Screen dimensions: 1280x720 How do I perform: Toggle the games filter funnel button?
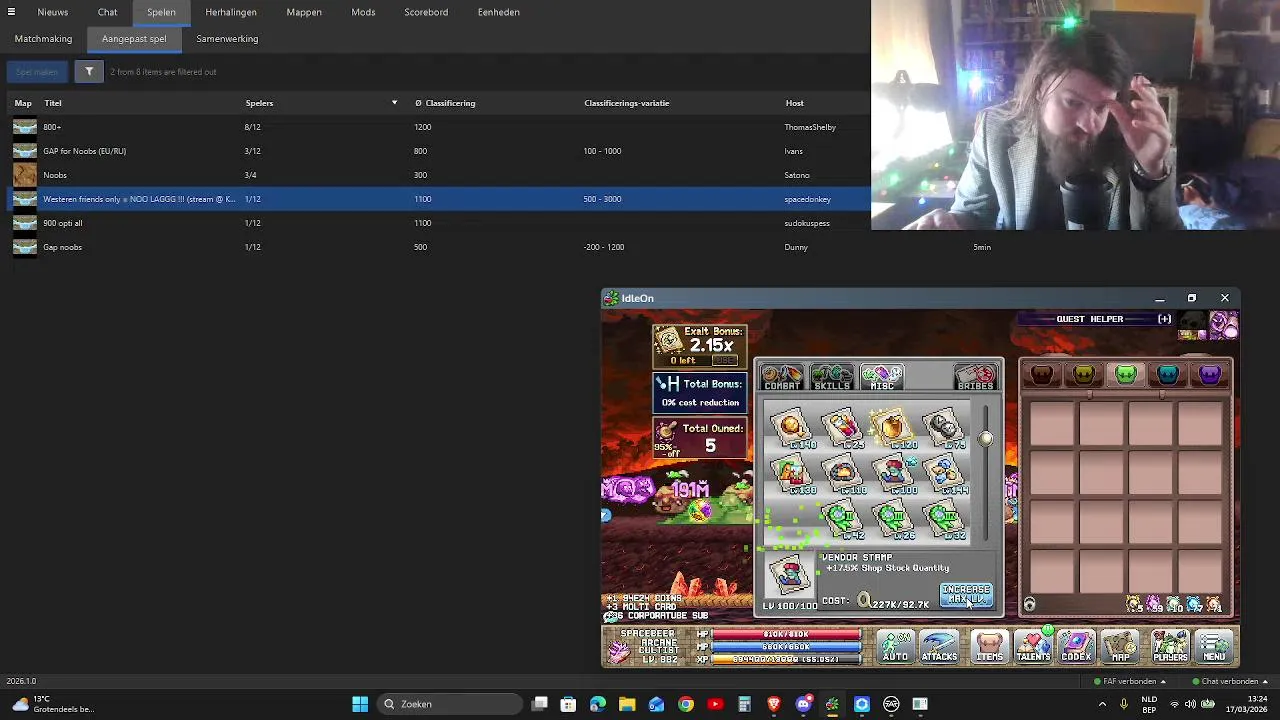(89, 72)
